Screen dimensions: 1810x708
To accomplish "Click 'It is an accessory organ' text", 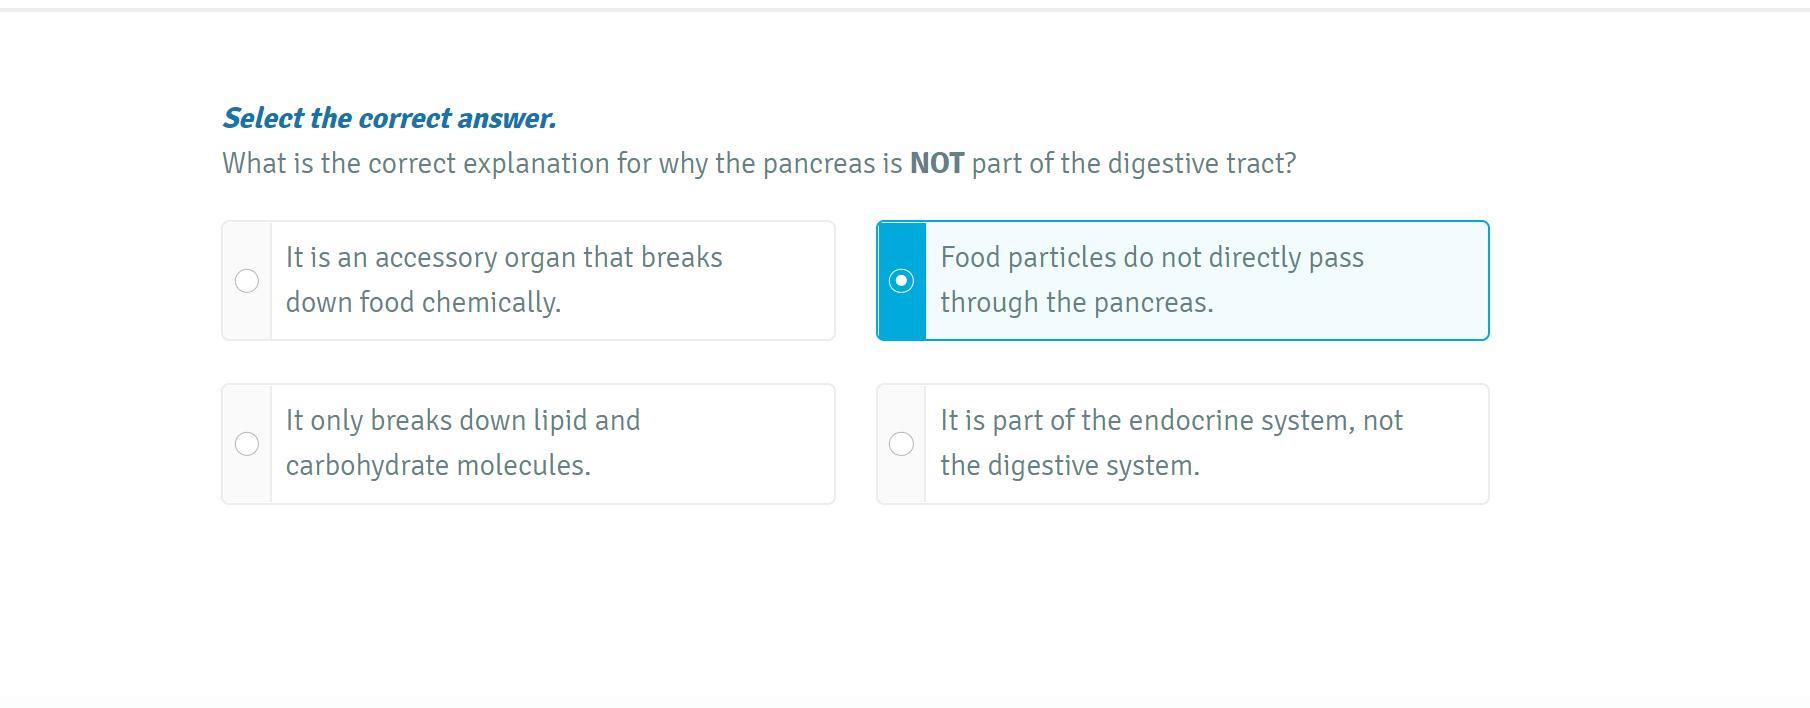I will pyautogui.click(x=430, y=257).
